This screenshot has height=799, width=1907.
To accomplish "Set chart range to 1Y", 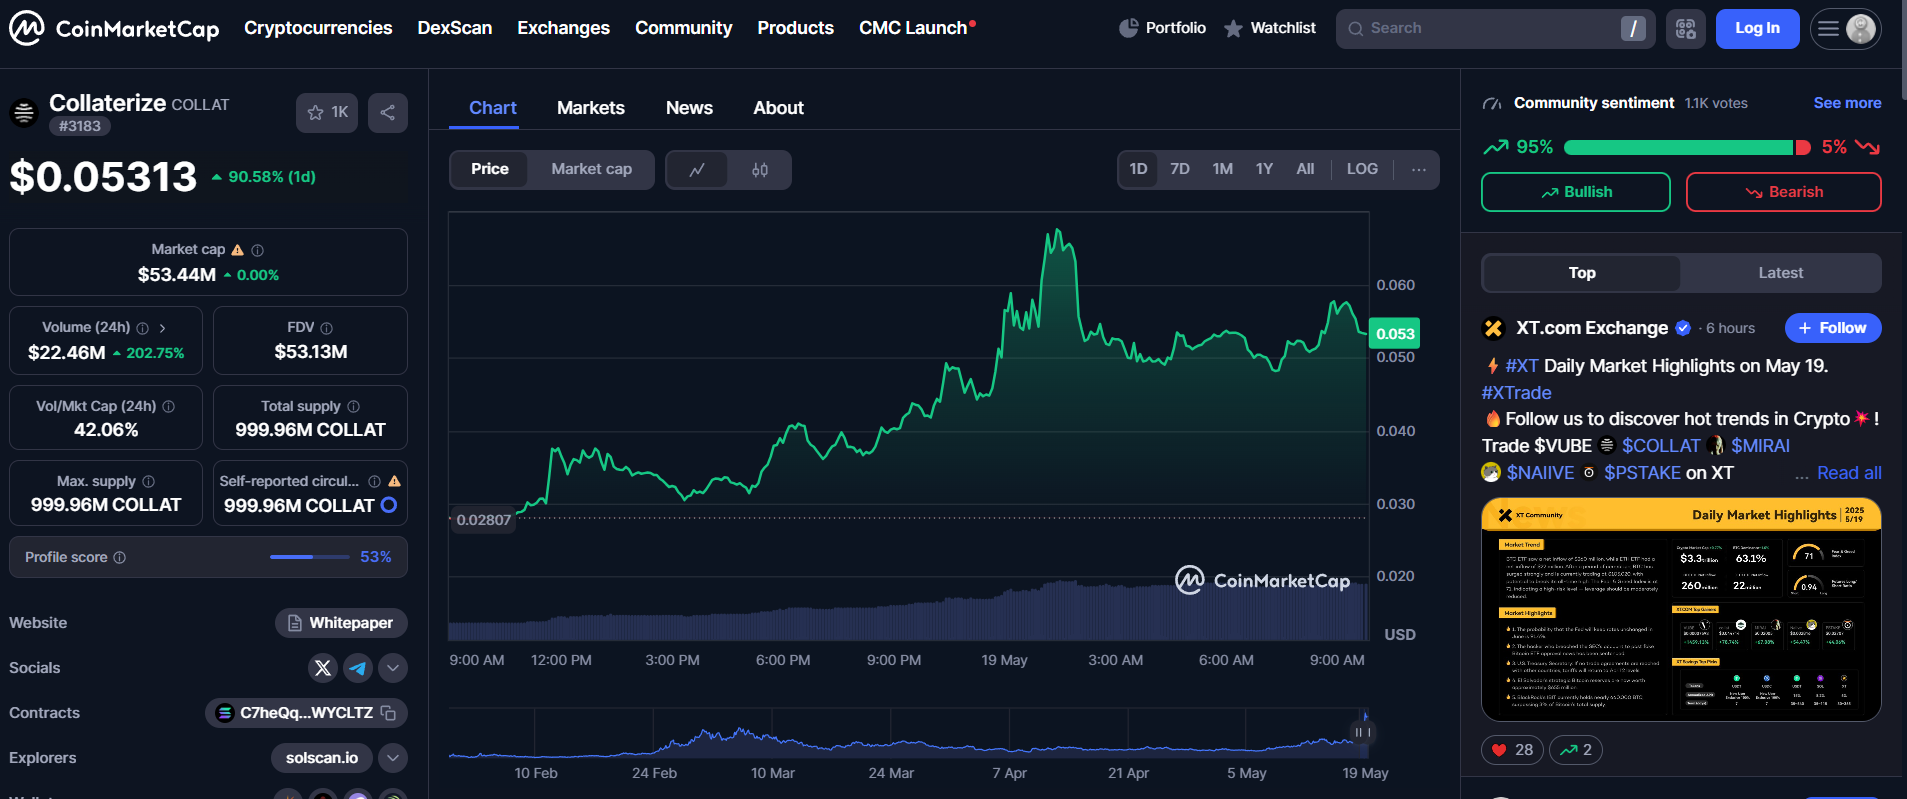I will tap(1264, 170).
